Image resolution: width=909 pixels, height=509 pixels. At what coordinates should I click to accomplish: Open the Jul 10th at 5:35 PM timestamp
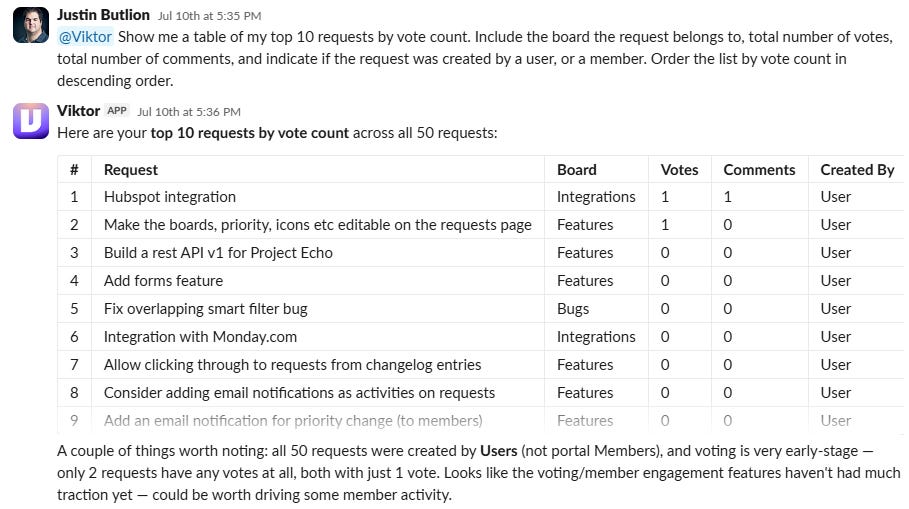click(209, 16)
